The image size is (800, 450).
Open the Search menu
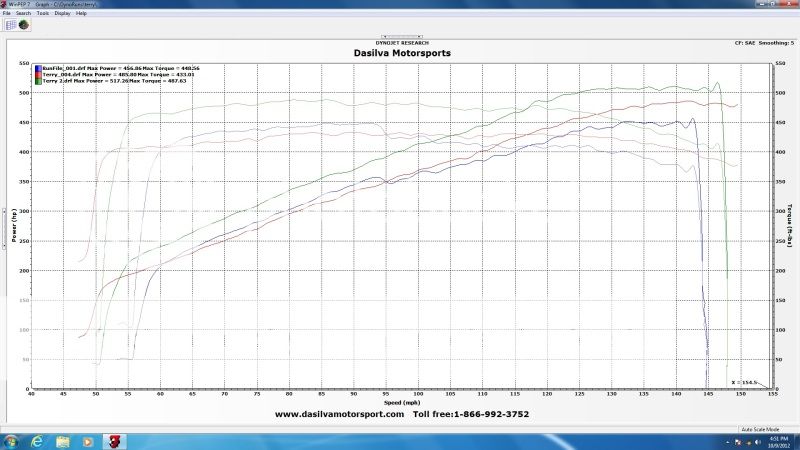pos(21,13)
